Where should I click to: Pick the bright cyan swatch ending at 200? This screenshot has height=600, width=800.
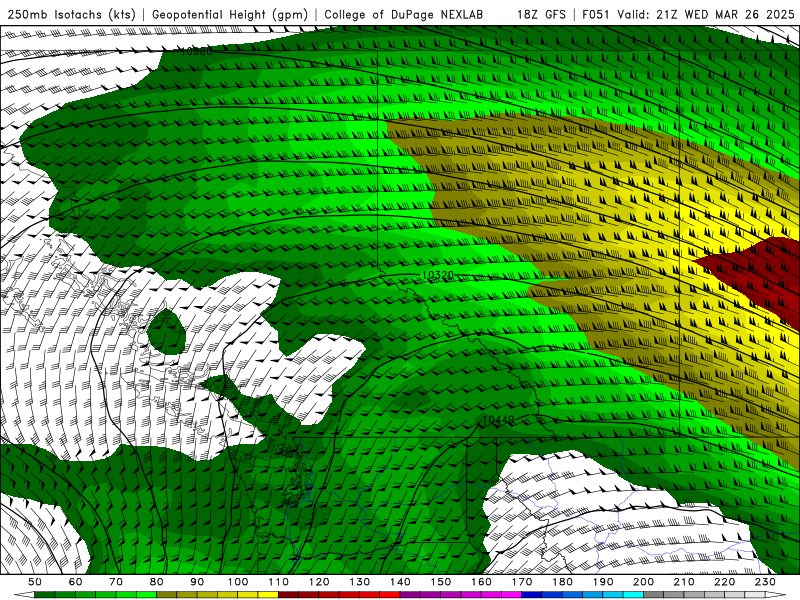point(634,595)
